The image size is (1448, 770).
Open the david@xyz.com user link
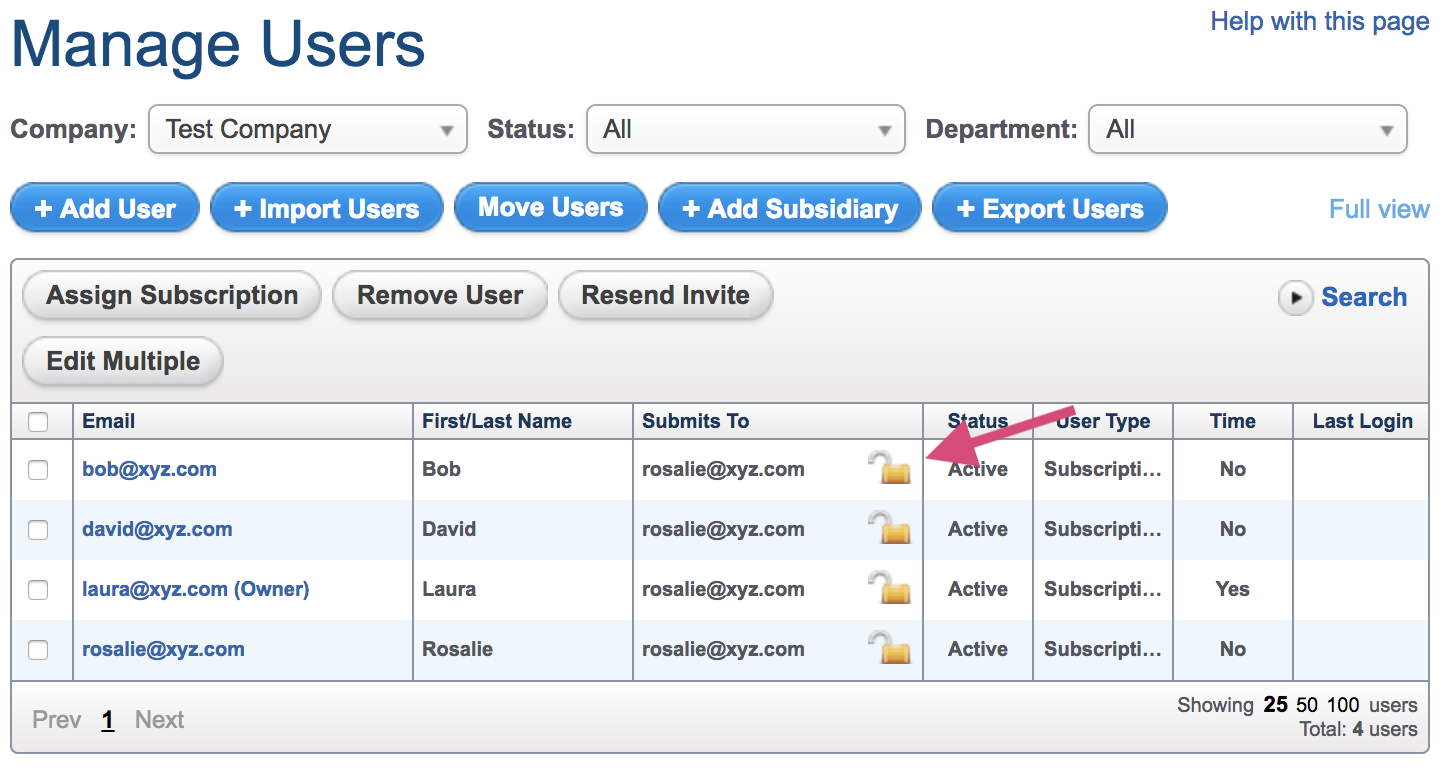(x=157, y=529)
